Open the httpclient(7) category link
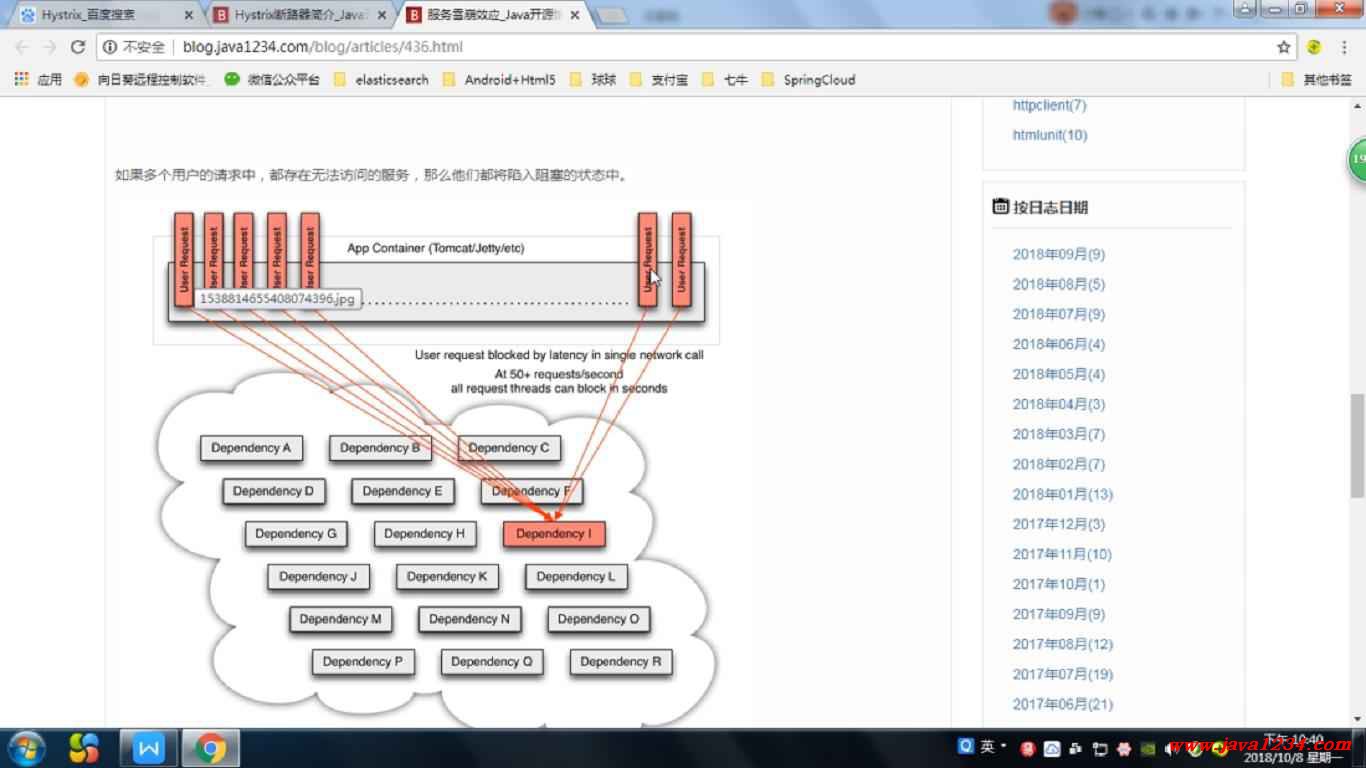Screen dimensions: 1366x768 1049,105
